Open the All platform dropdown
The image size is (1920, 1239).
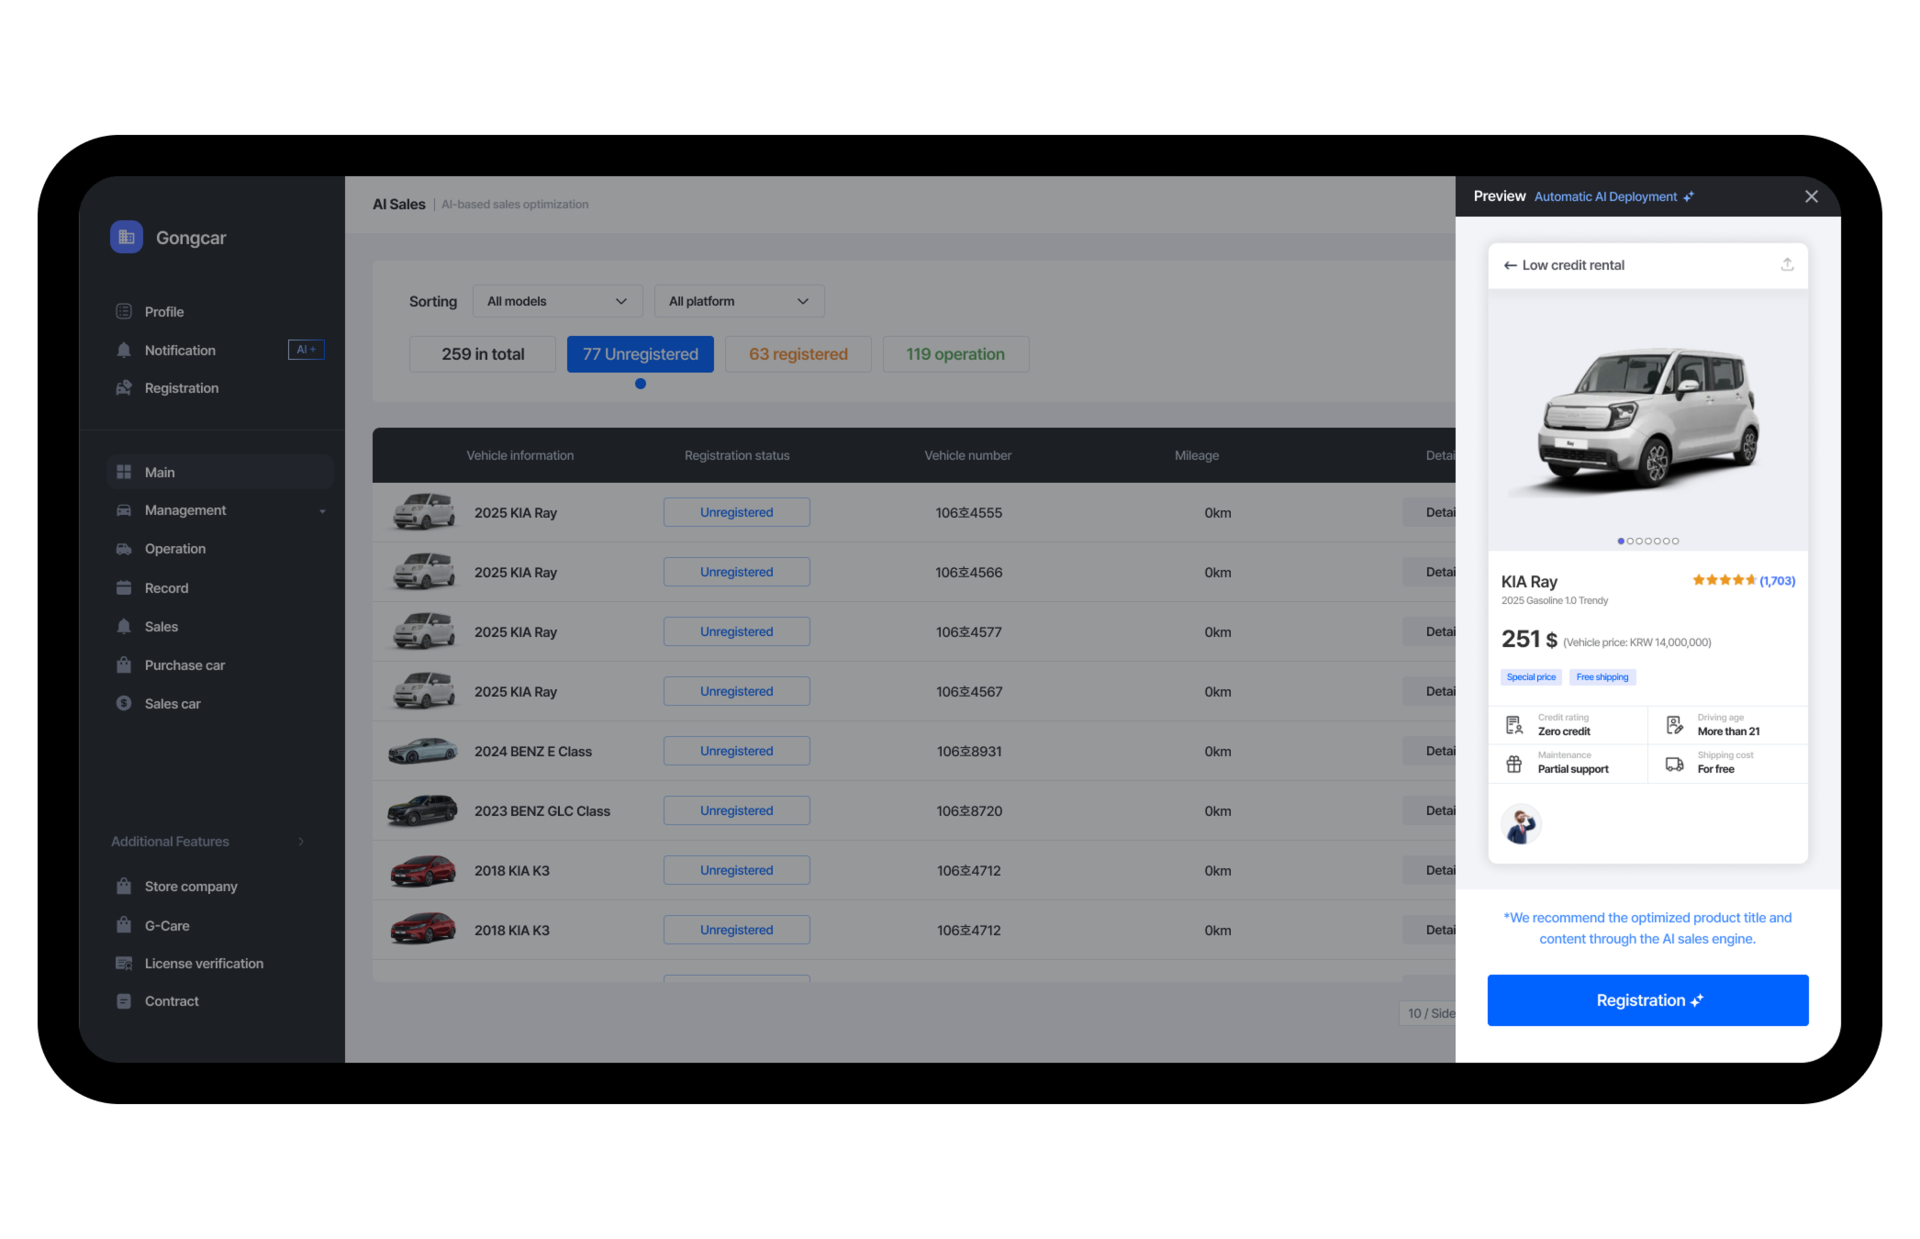click(739, 301)
